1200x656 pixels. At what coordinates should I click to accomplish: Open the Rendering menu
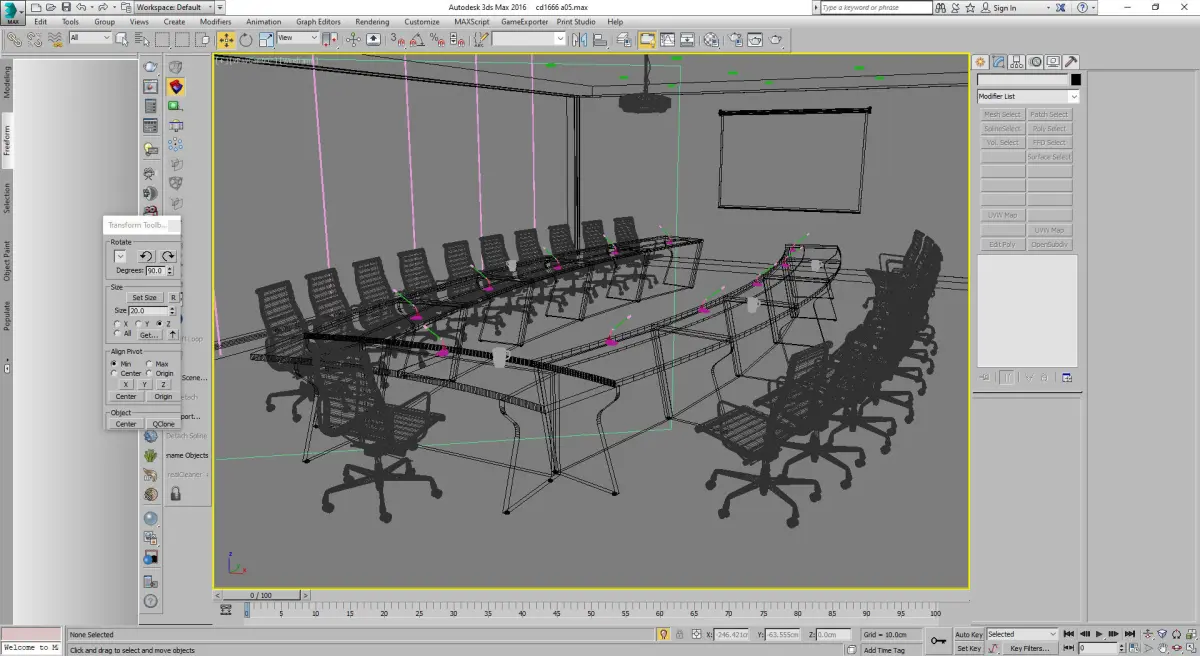[372, 21]
